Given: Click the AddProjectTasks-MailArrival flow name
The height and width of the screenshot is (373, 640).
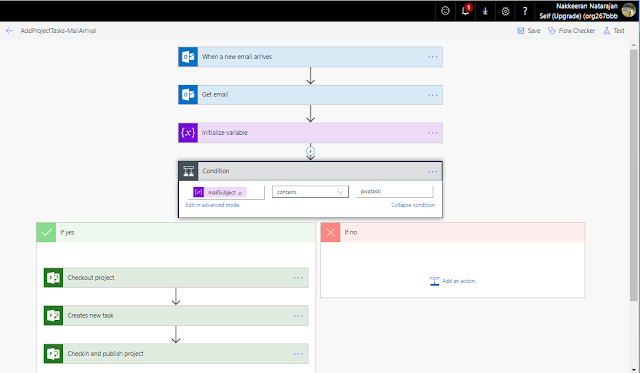Looking at the screenshot, I should (x=58, y=31).
